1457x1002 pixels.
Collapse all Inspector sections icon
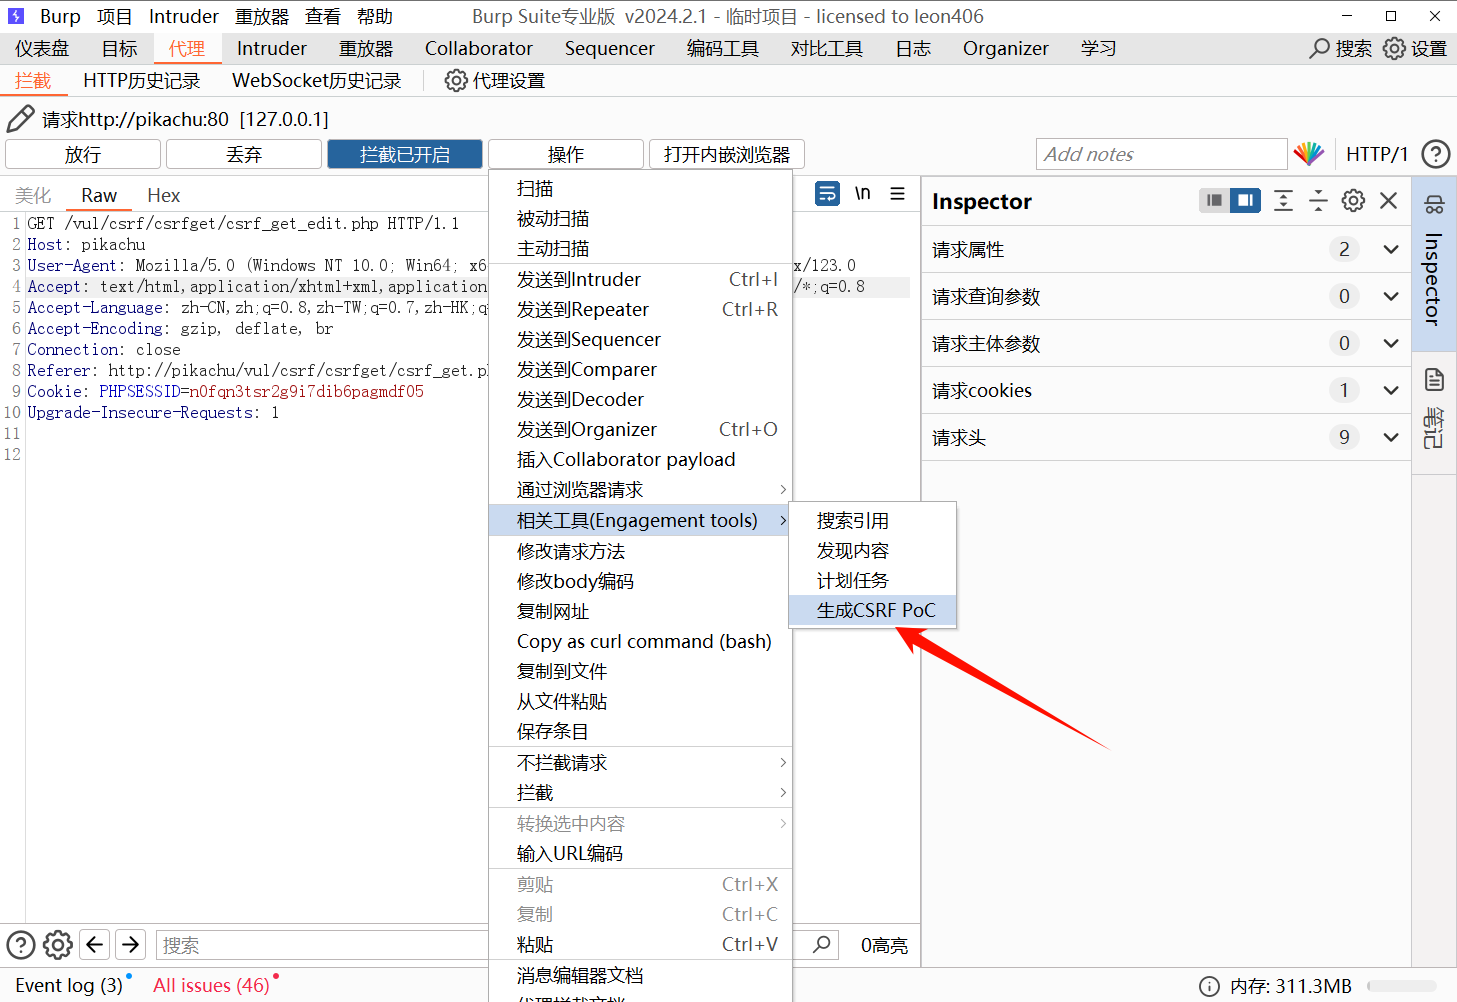pos(1318,200)
